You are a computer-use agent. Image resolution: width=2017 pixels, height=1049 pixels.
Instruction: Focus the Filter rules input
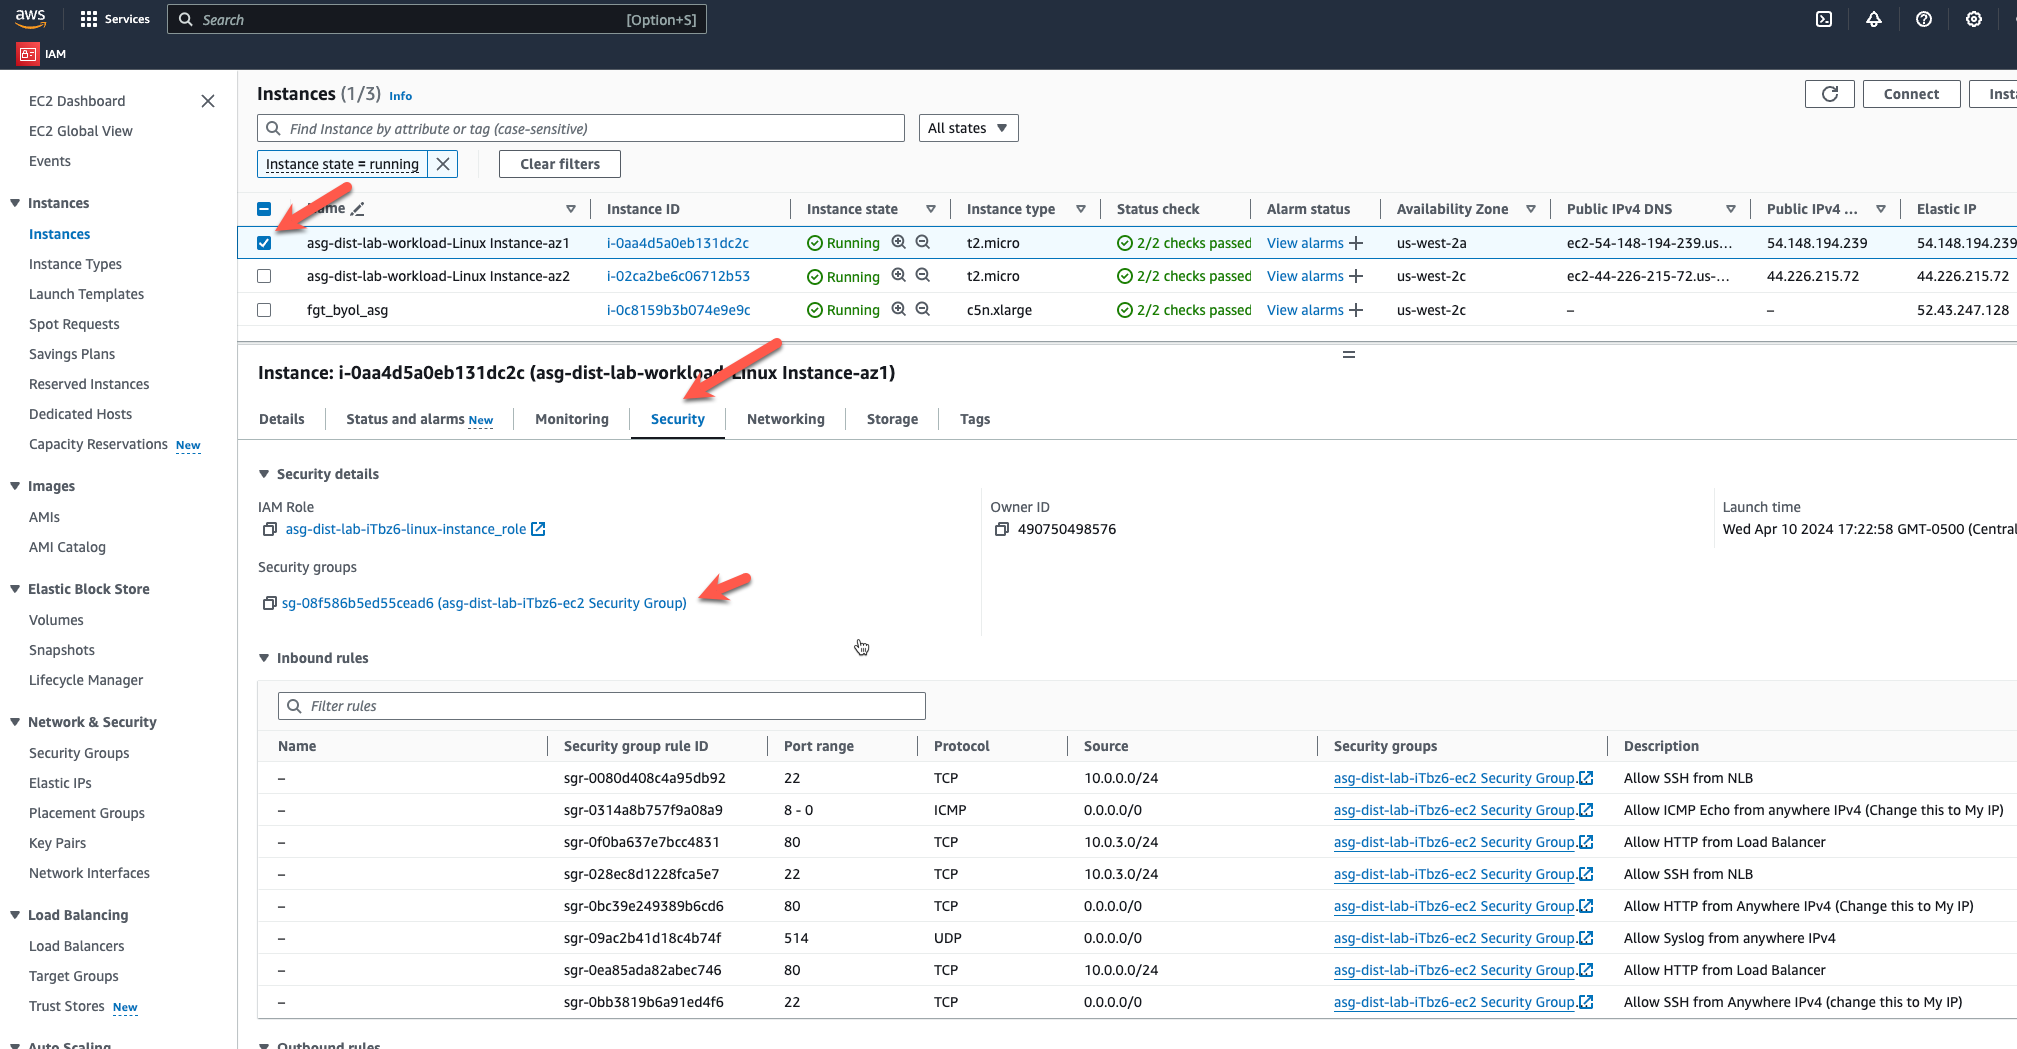602,706
